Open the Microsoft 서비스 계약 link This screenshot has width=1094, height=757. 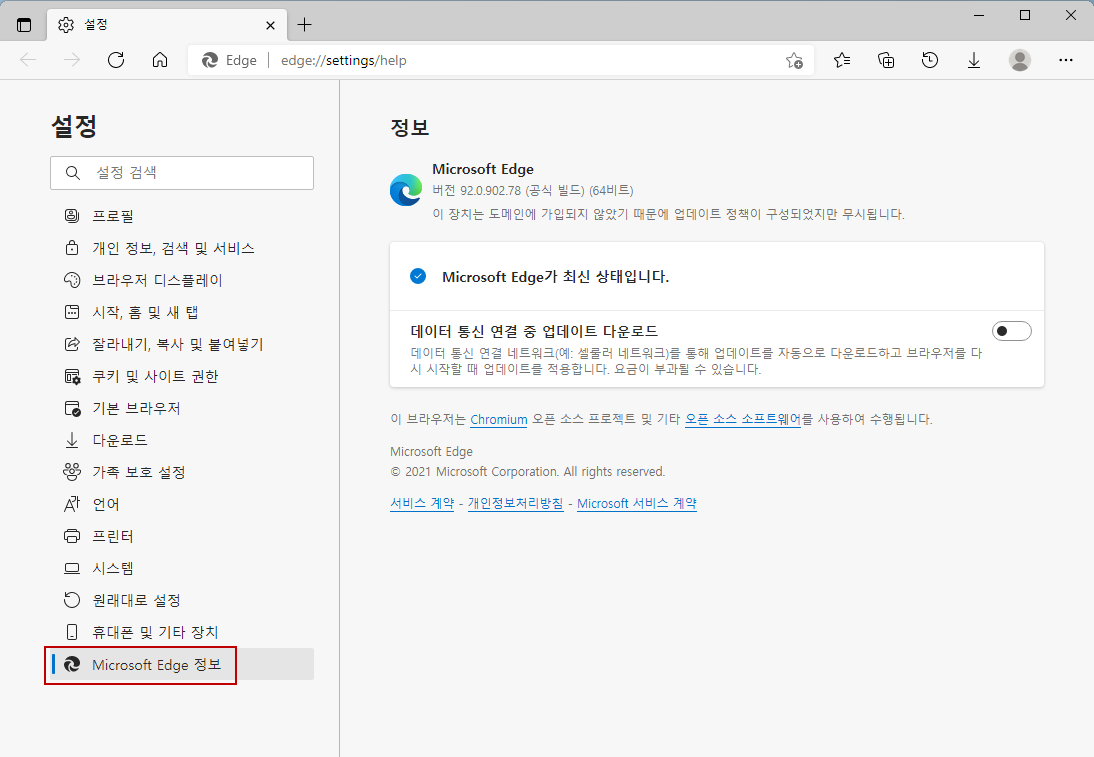(x=637, y=504)
